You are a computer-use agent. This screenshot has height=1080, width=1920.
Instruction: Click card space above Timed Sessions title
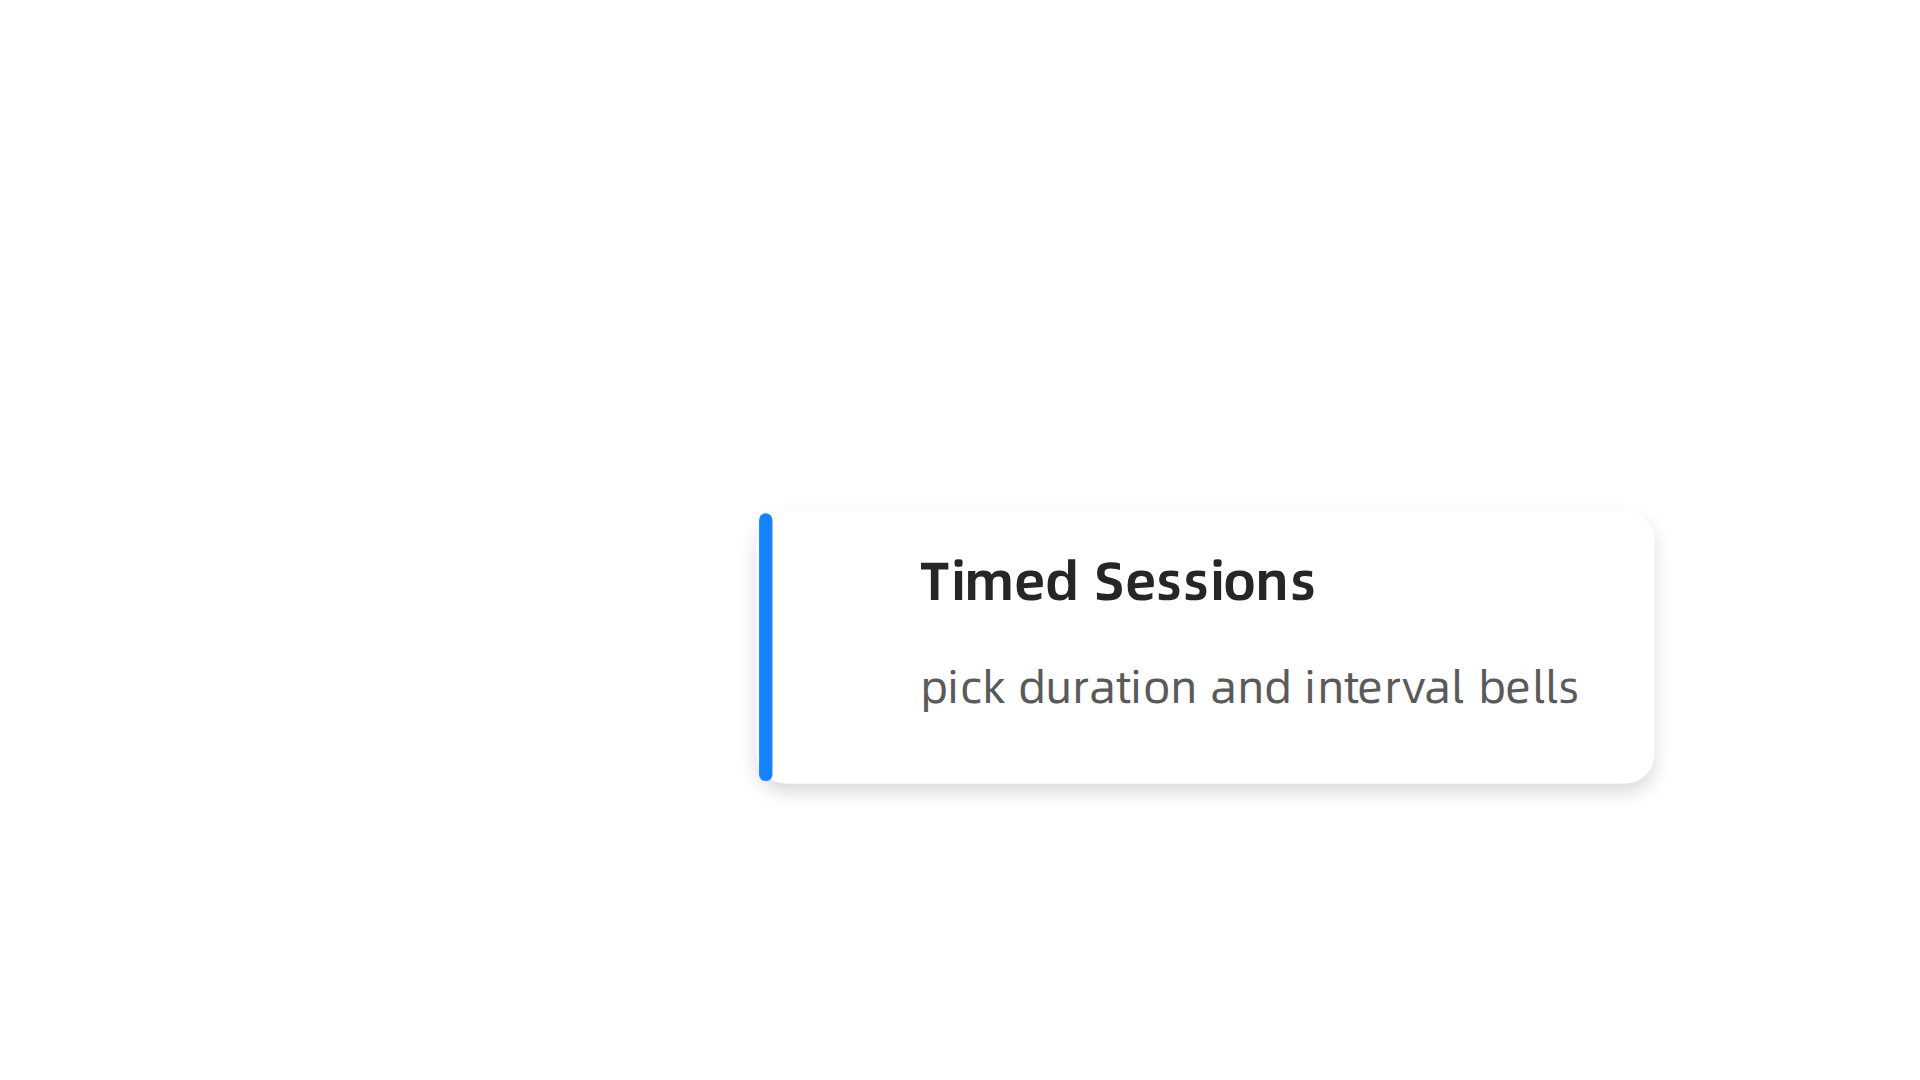click(x=1206, y=532)
